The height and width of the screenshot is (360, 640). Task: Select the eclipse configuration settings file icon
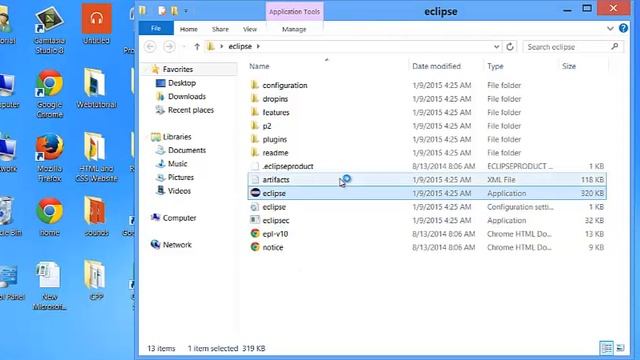coord(255,207)
